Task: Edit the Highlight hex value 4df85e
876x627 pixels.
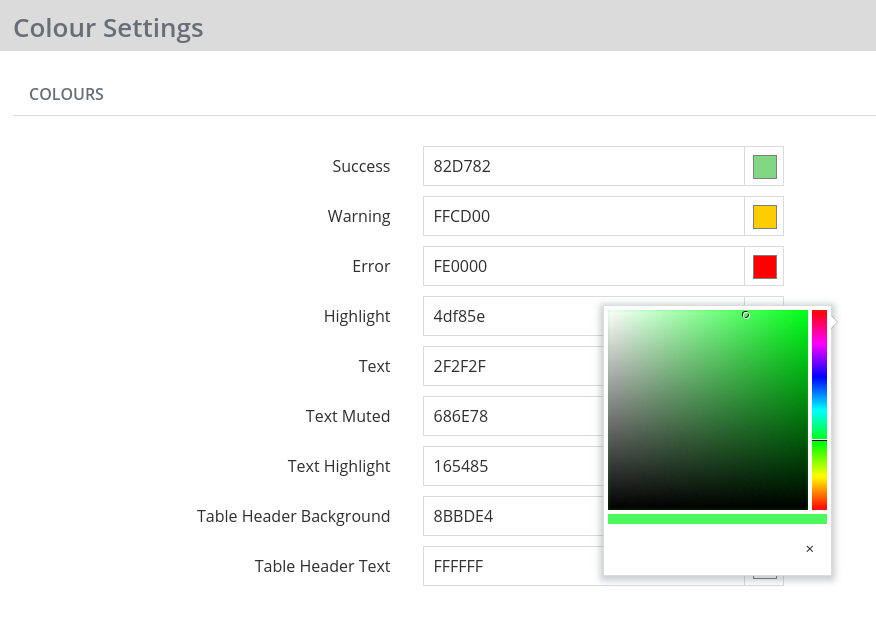Action: click(513, 316)
